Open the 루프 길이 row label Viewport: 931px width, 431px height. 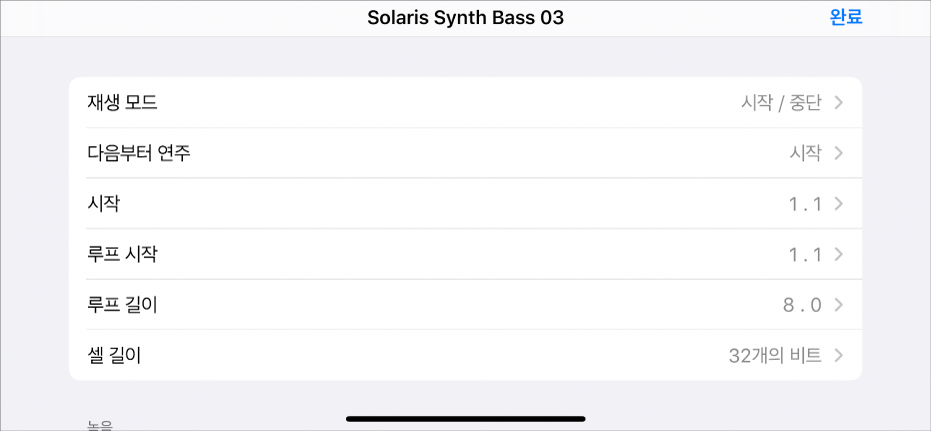click(x=123, y=305)
